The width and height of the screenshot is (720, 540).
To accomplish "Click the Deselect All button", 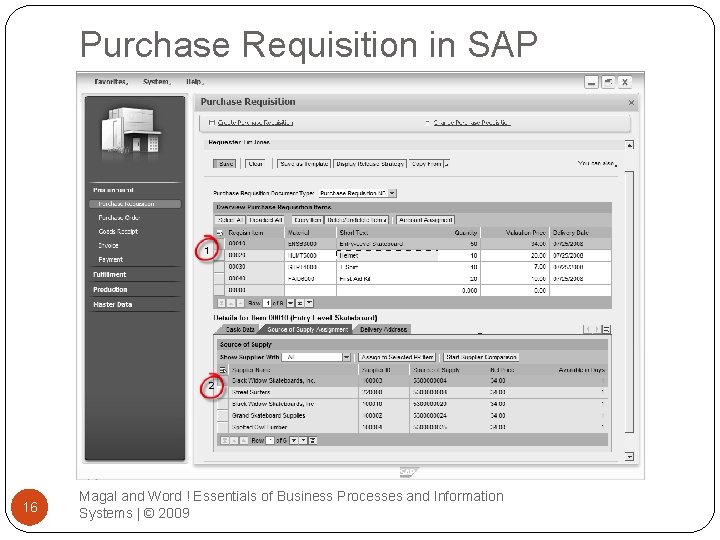I will coord(266,220).
